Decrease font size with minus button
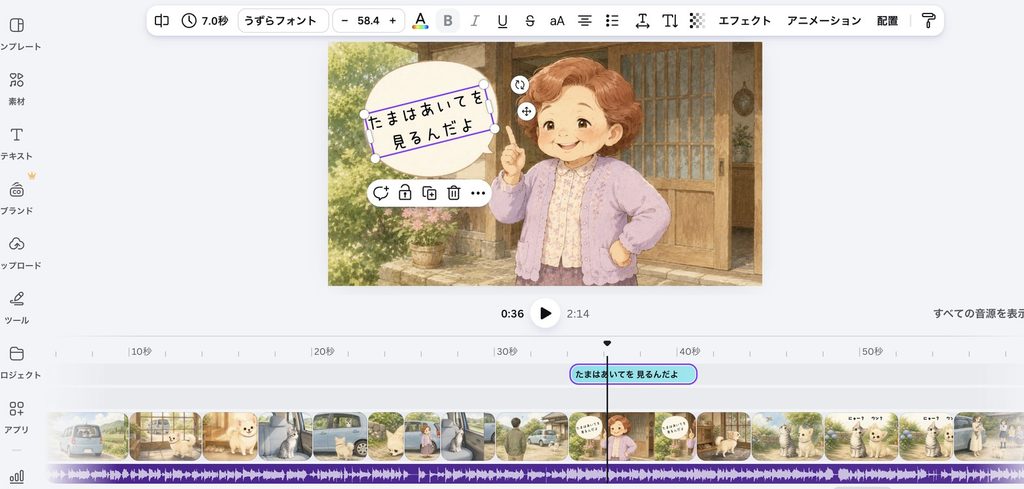1024x489 pixels. tap(345, 21)
